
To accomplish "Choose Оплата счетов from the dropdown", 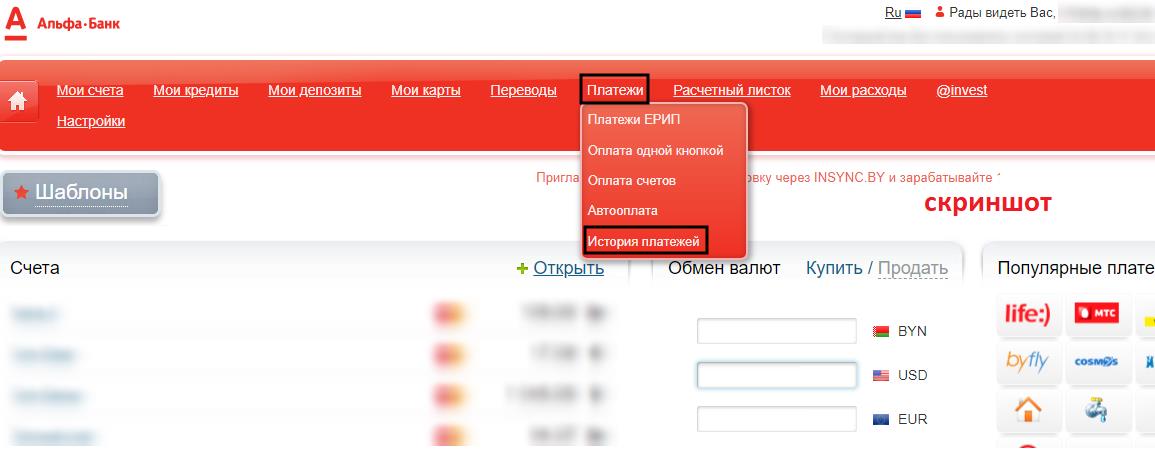I will [632, 180].
